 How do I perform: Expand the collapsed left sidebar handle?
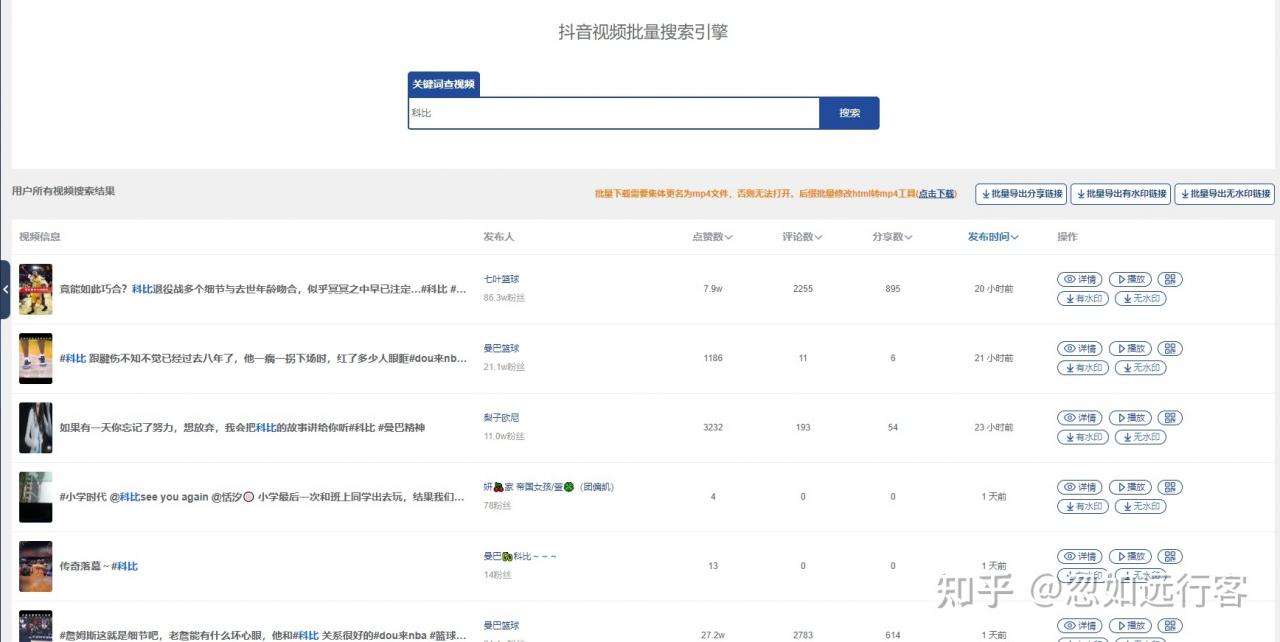(5, 290)
